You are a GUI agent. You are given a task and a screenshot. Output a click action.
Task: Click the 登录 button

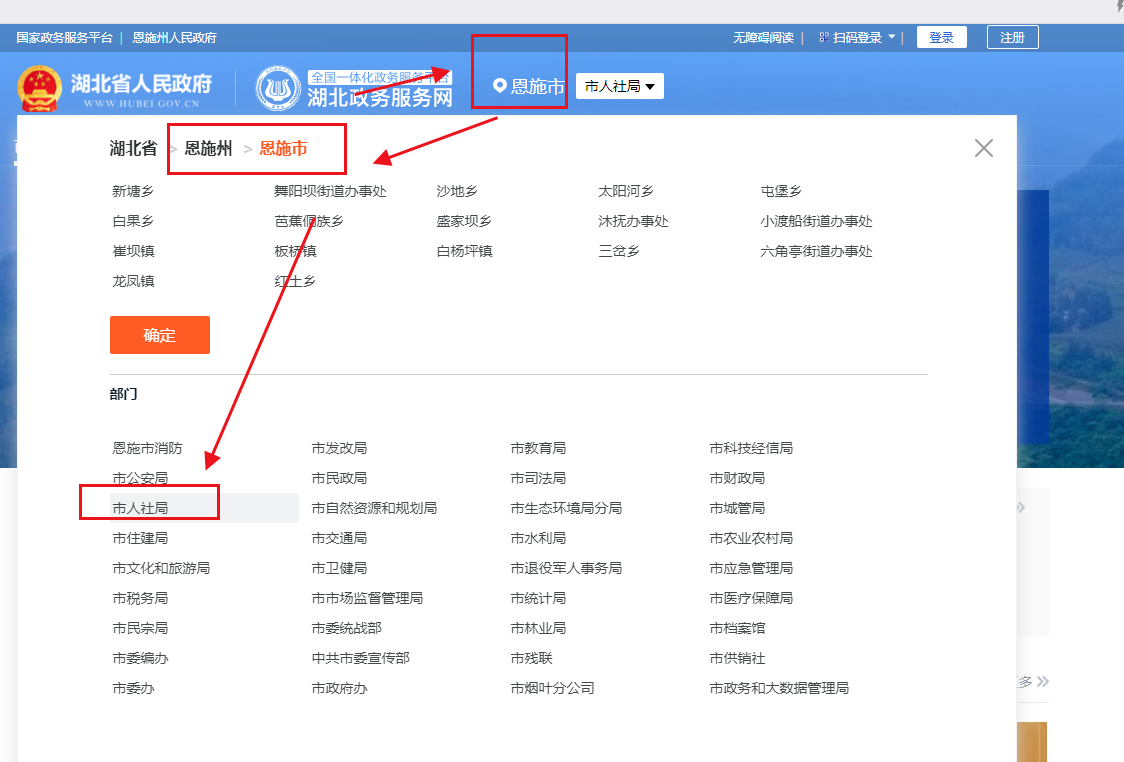point(941,38)
